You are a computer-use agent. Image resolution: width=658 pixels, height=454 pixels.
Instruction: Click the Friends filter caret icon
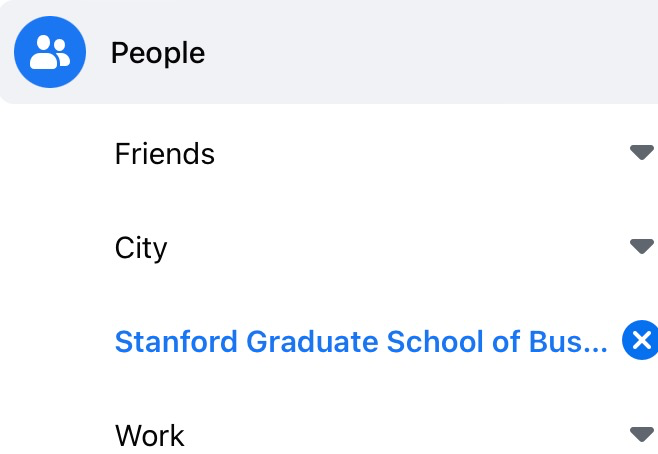point(641,152)
